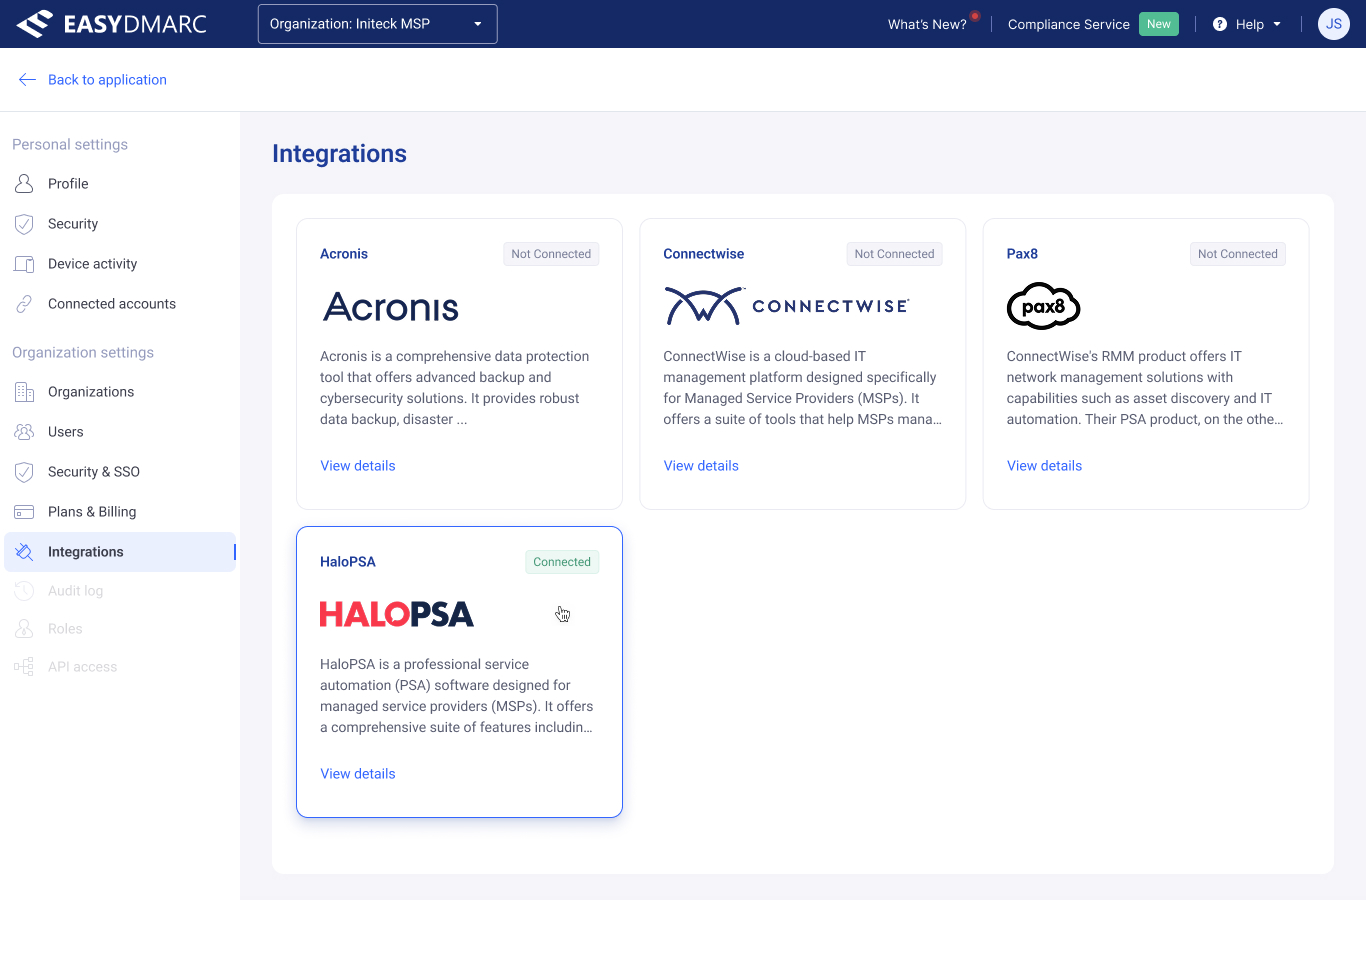The image size is (1366, 954).
Task: Open Audit log page
Action: click(76, 591)
